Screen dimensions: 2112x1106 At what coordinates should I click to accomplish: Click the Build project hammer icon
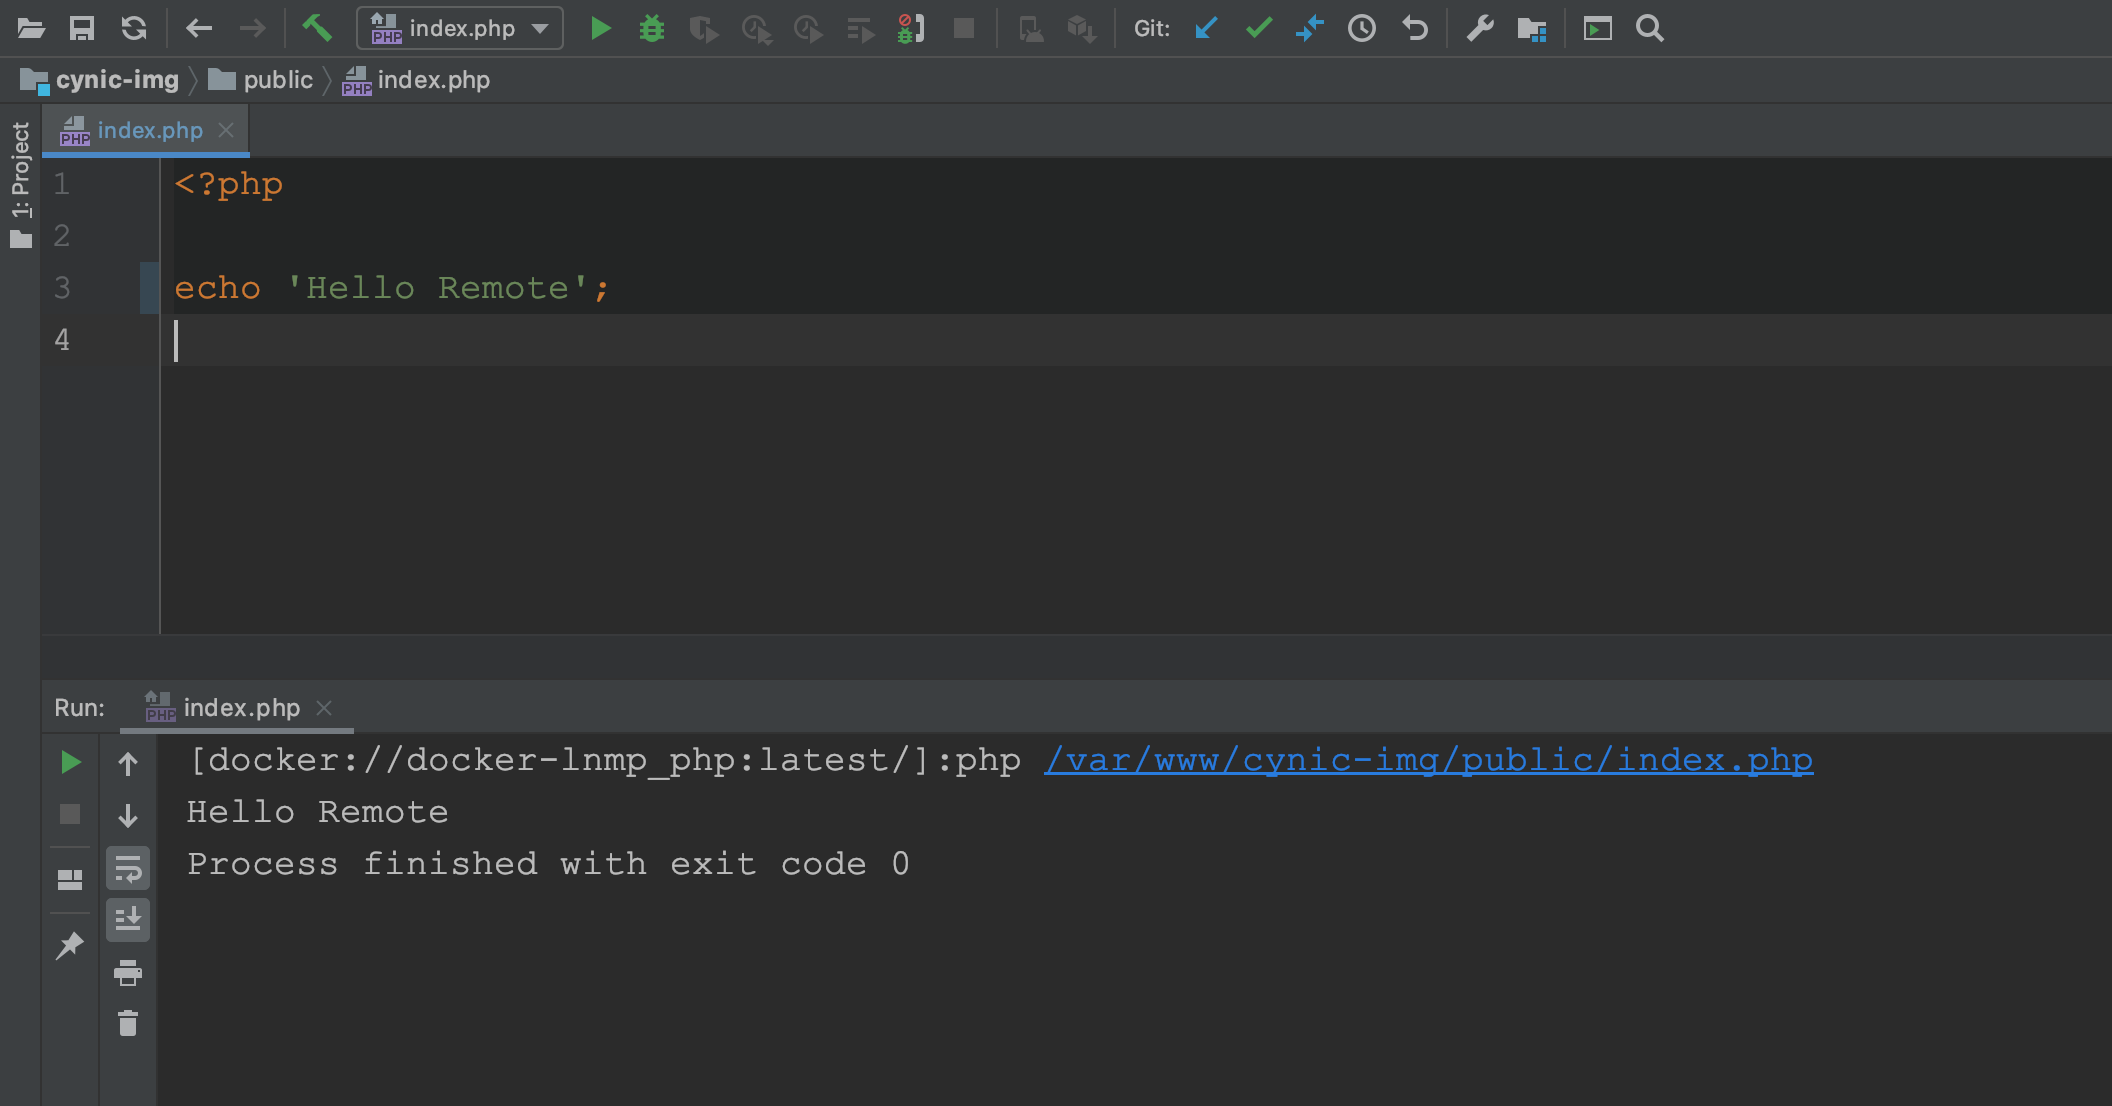(317, 28)
